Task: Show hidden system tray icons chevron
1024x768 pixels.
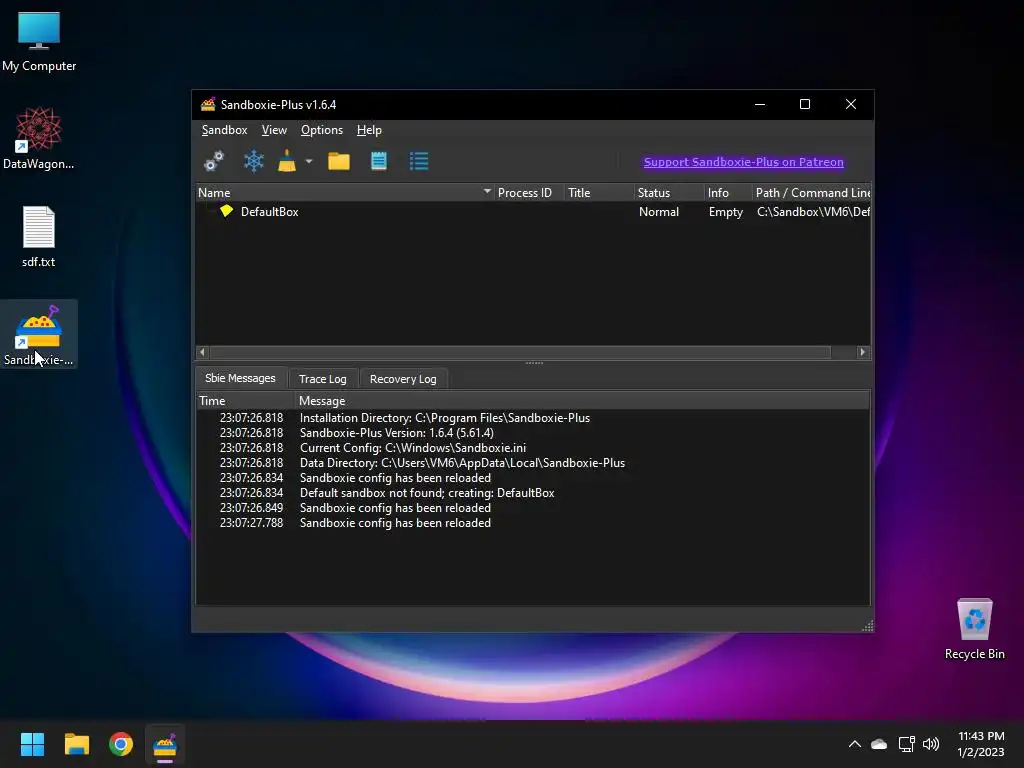Action: [854, 744]
